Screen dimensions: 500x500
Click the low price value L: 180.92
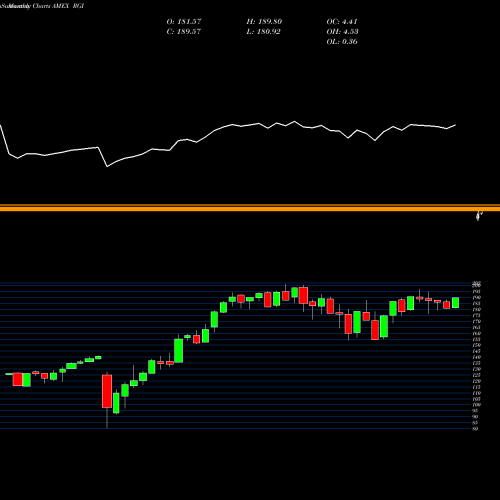click(263, 32)
